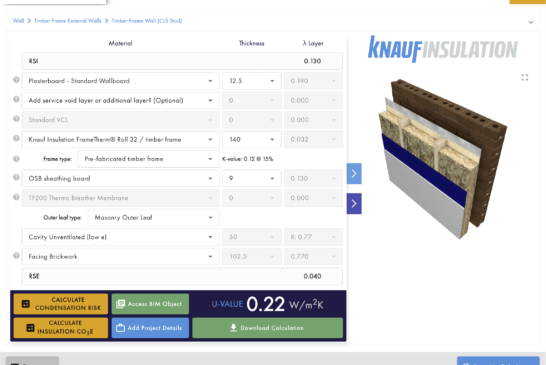The height and width of the screenshot is (365, 546).
Task: Open the 12.5 thickness dropdown
Action: pos(252,81)
